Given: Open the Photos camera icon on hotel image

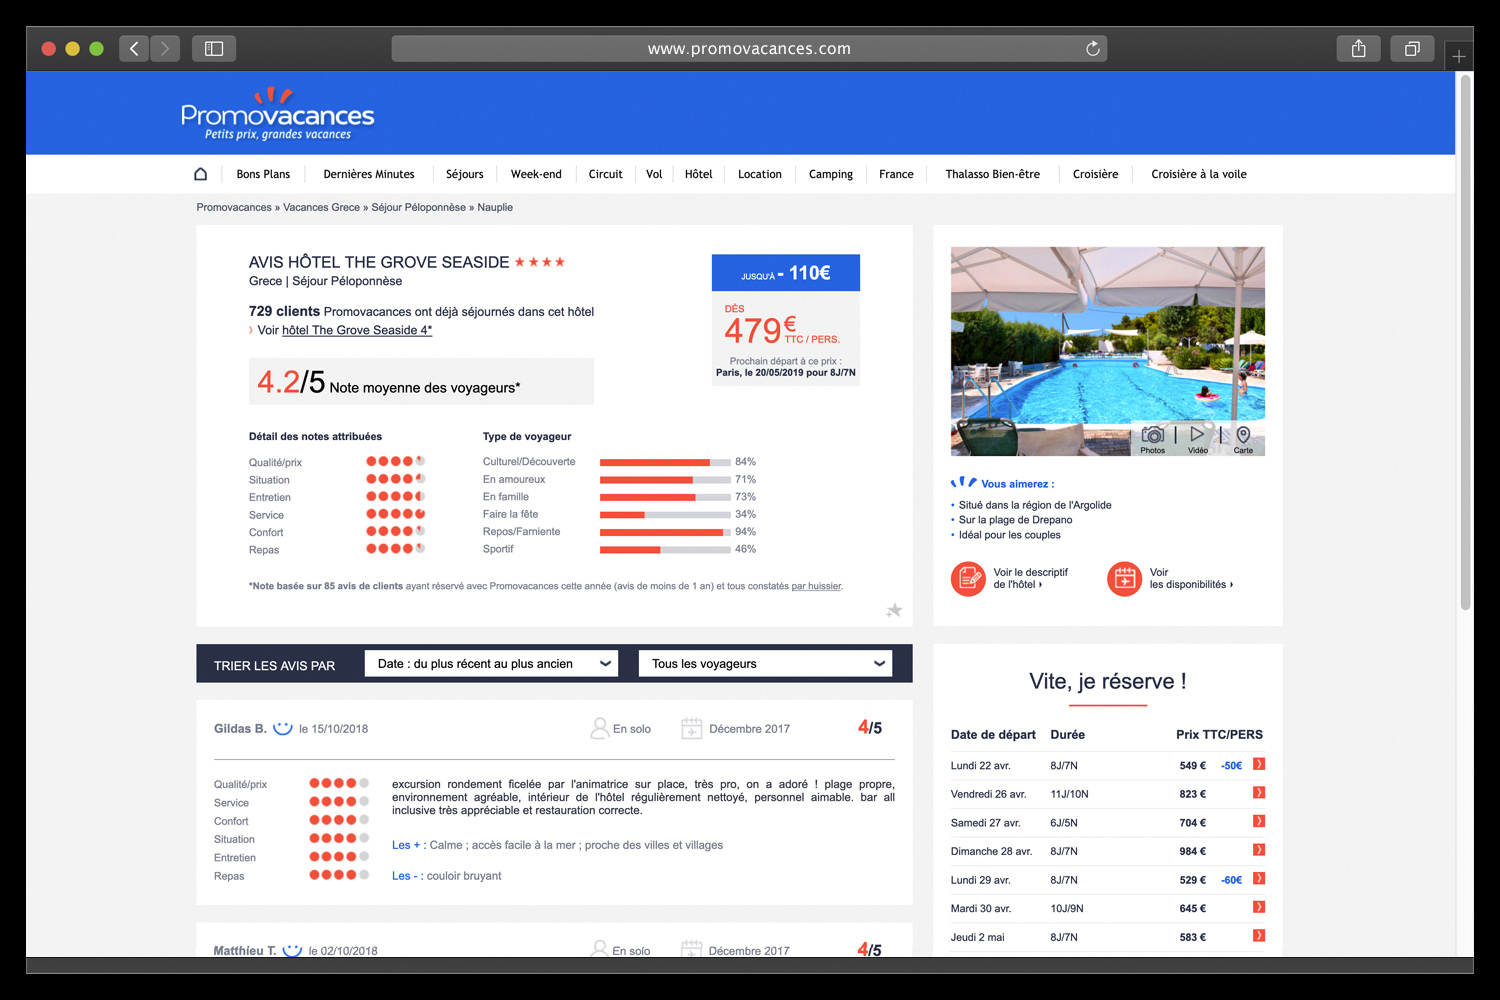Looking at the screenshot, I should [1153, 436].
